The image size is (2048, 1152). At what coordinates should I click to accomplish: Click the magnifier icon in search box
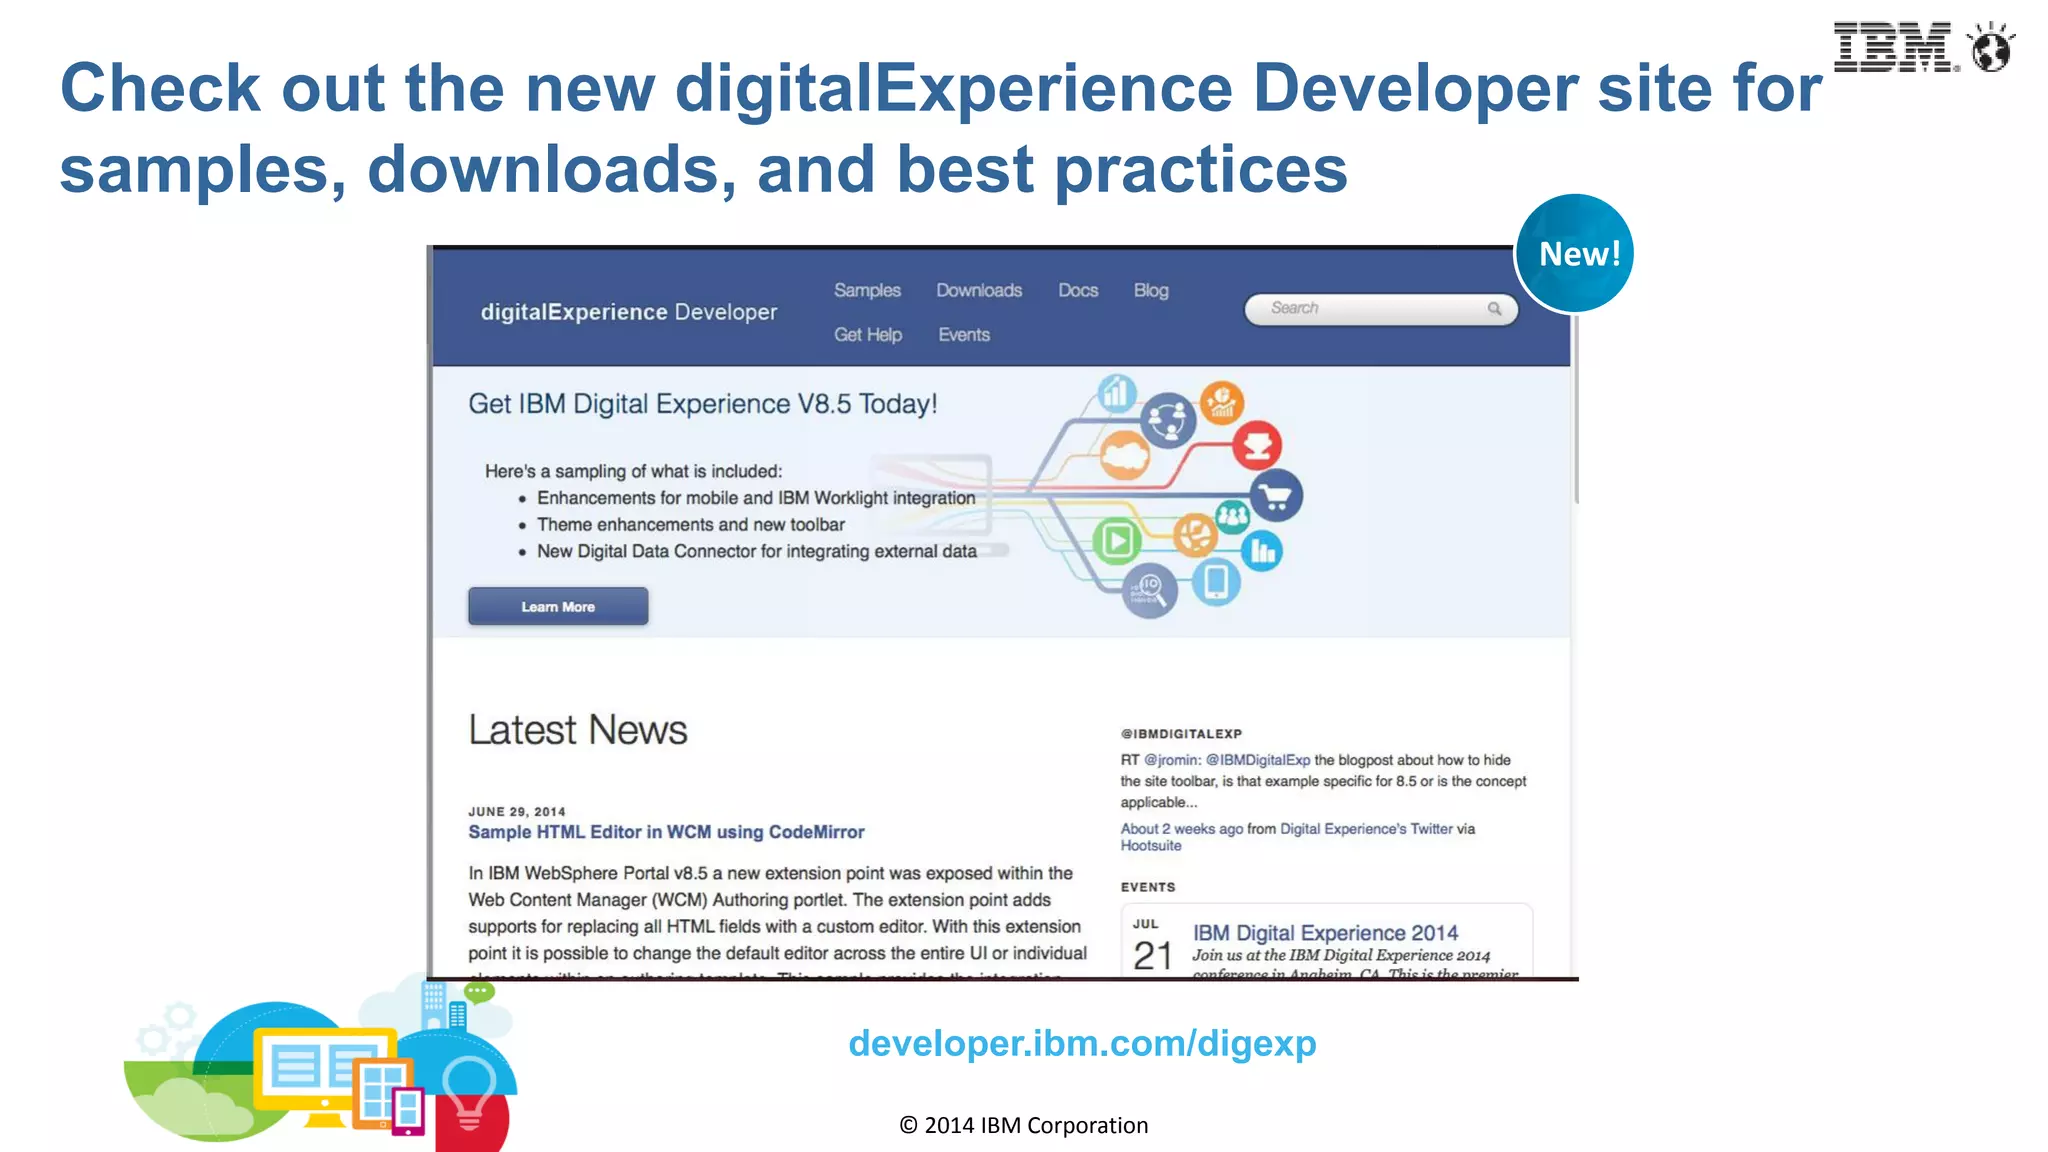pyautogui.click(x=1494, y=309)
